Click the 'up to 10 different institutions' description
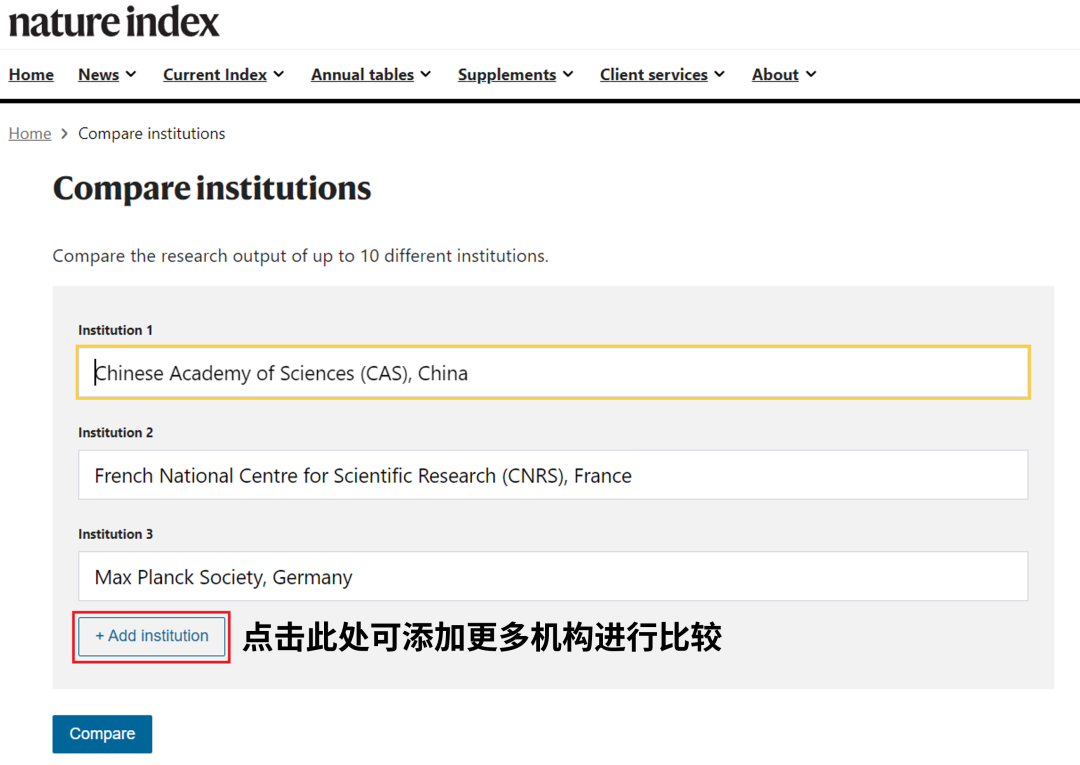Viewport: 1080px width, 765px height. (300, 256)
